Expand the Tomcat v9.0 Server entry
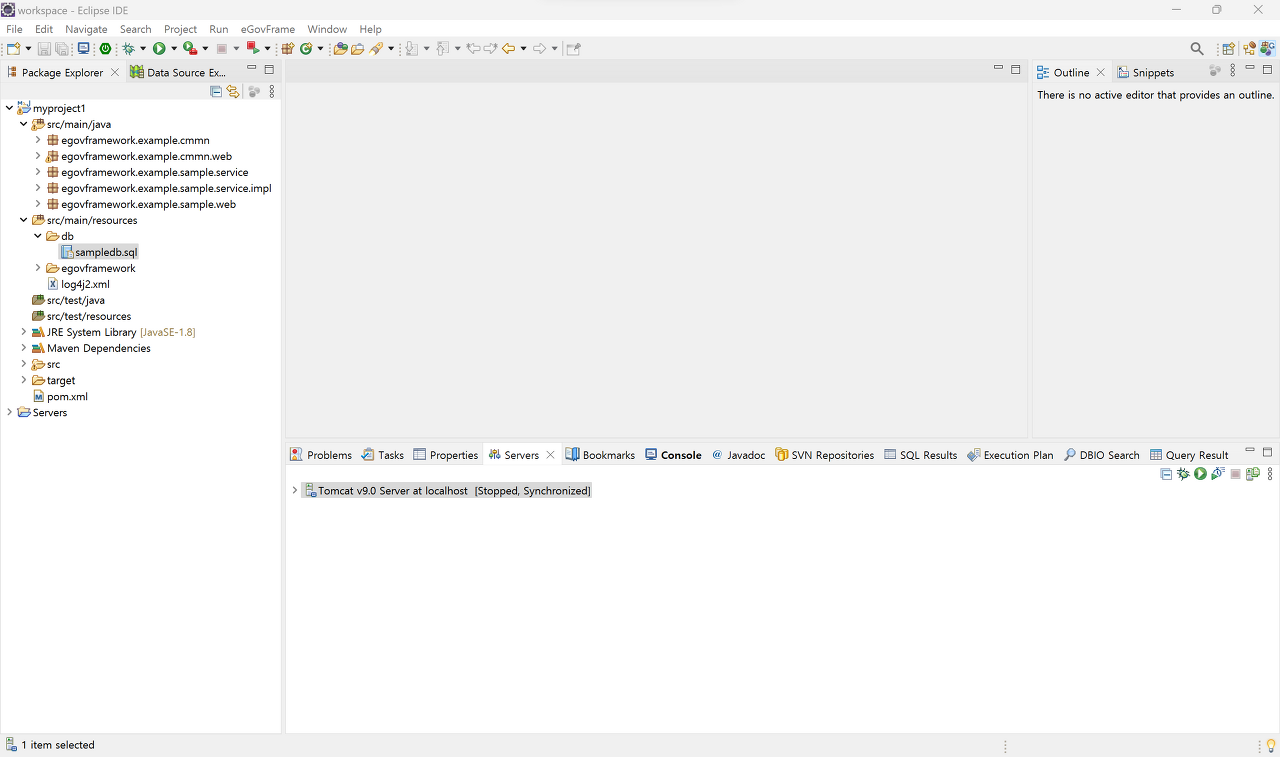The height and width of the screenshot is (757, 1280). point(295,491)
